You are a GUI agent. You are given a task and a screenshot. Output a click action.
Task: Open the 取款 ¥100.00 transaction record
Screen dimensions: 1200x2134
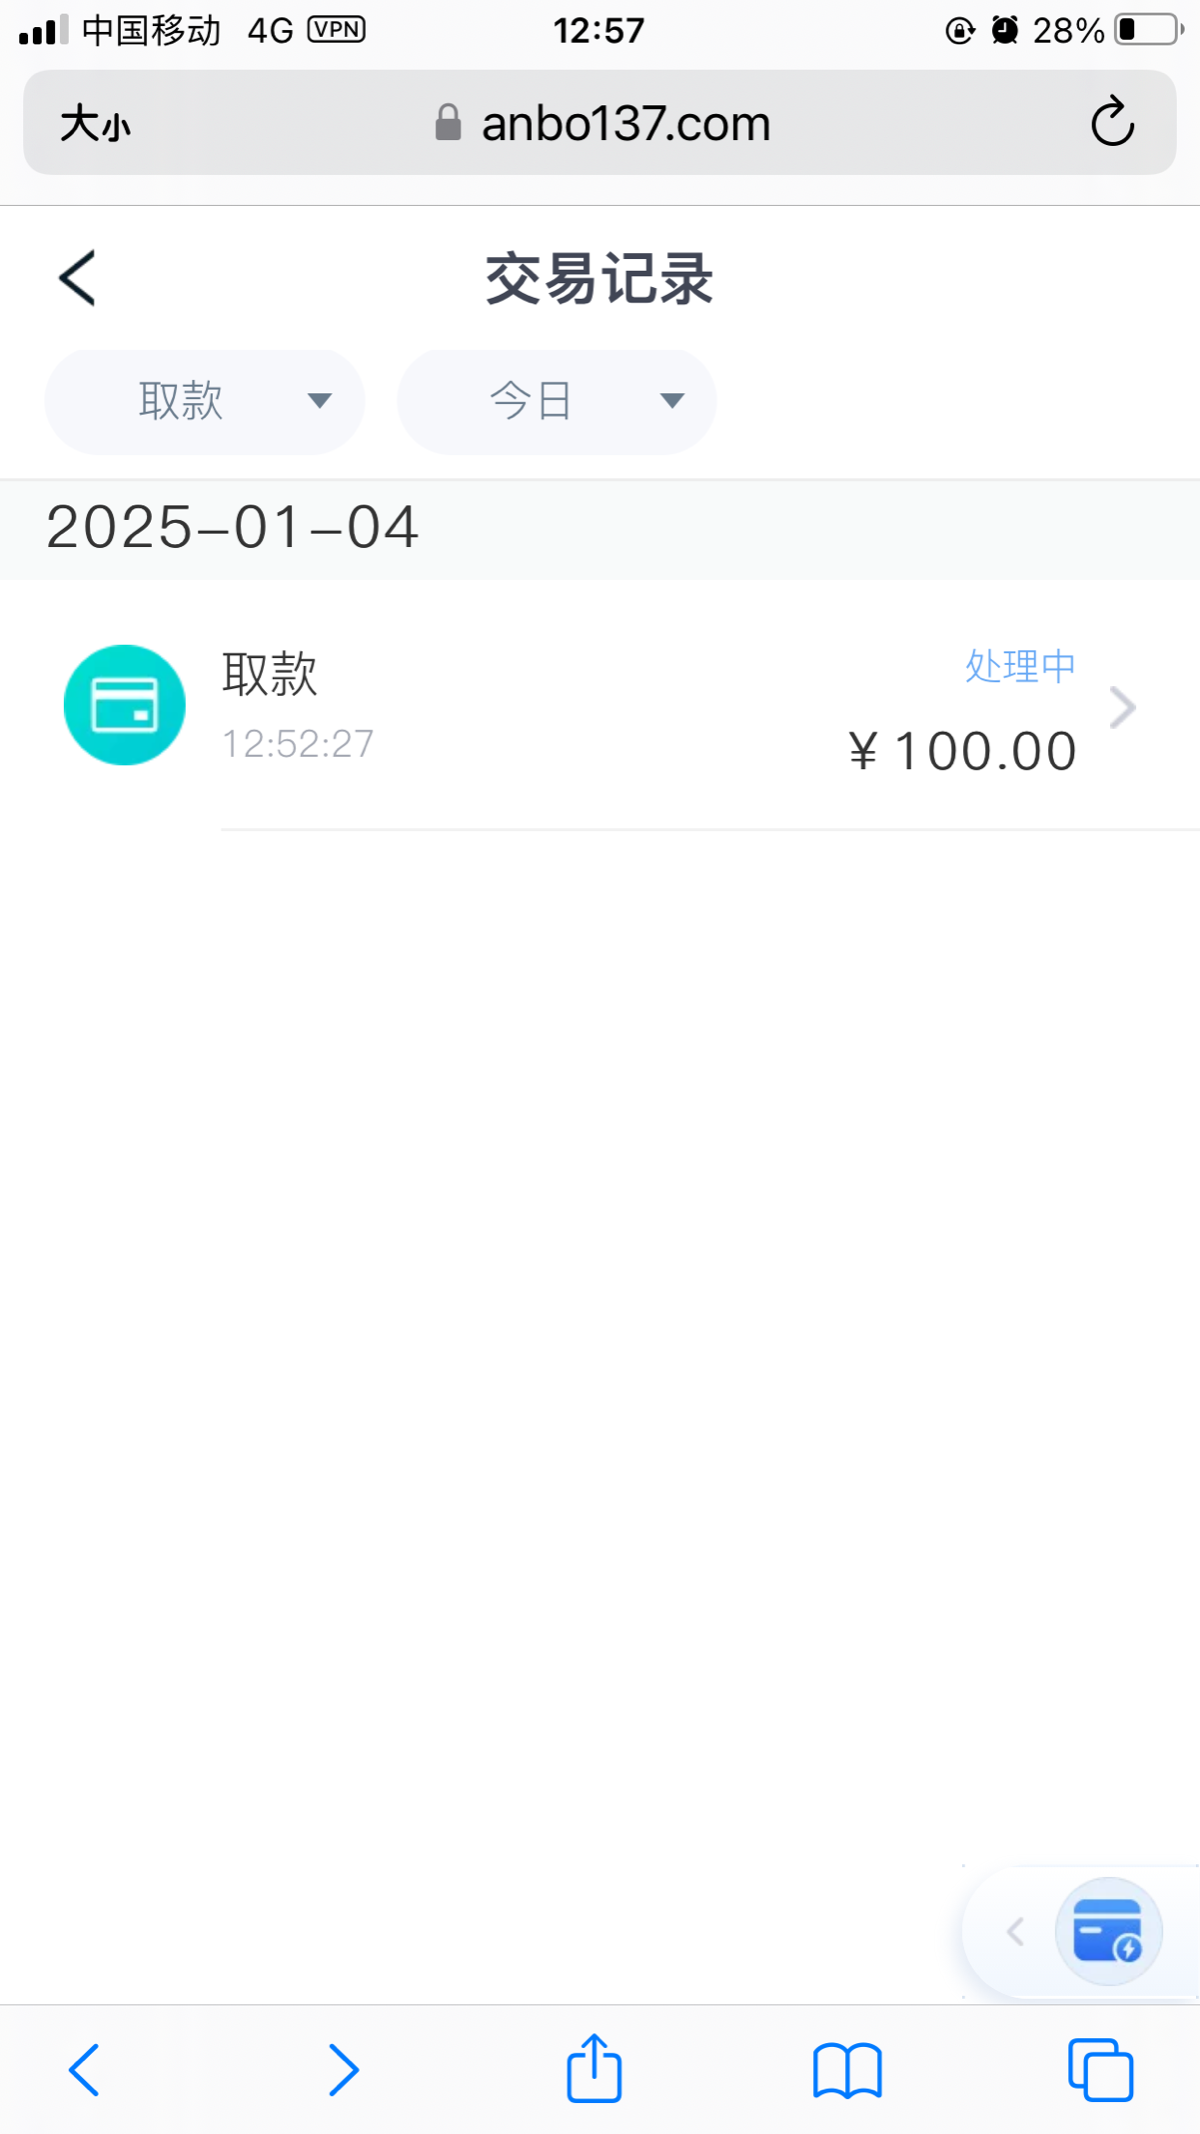(600, 708)
